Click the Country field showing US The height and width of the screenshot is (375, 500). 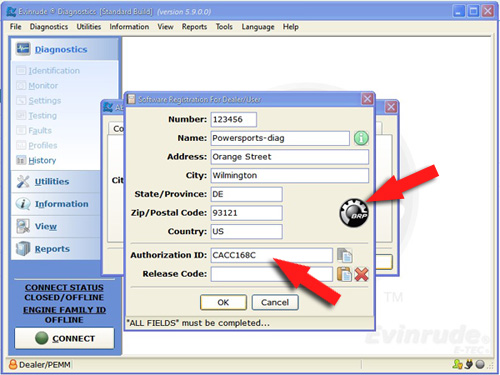pyautogui.click(x=247, y=231)
